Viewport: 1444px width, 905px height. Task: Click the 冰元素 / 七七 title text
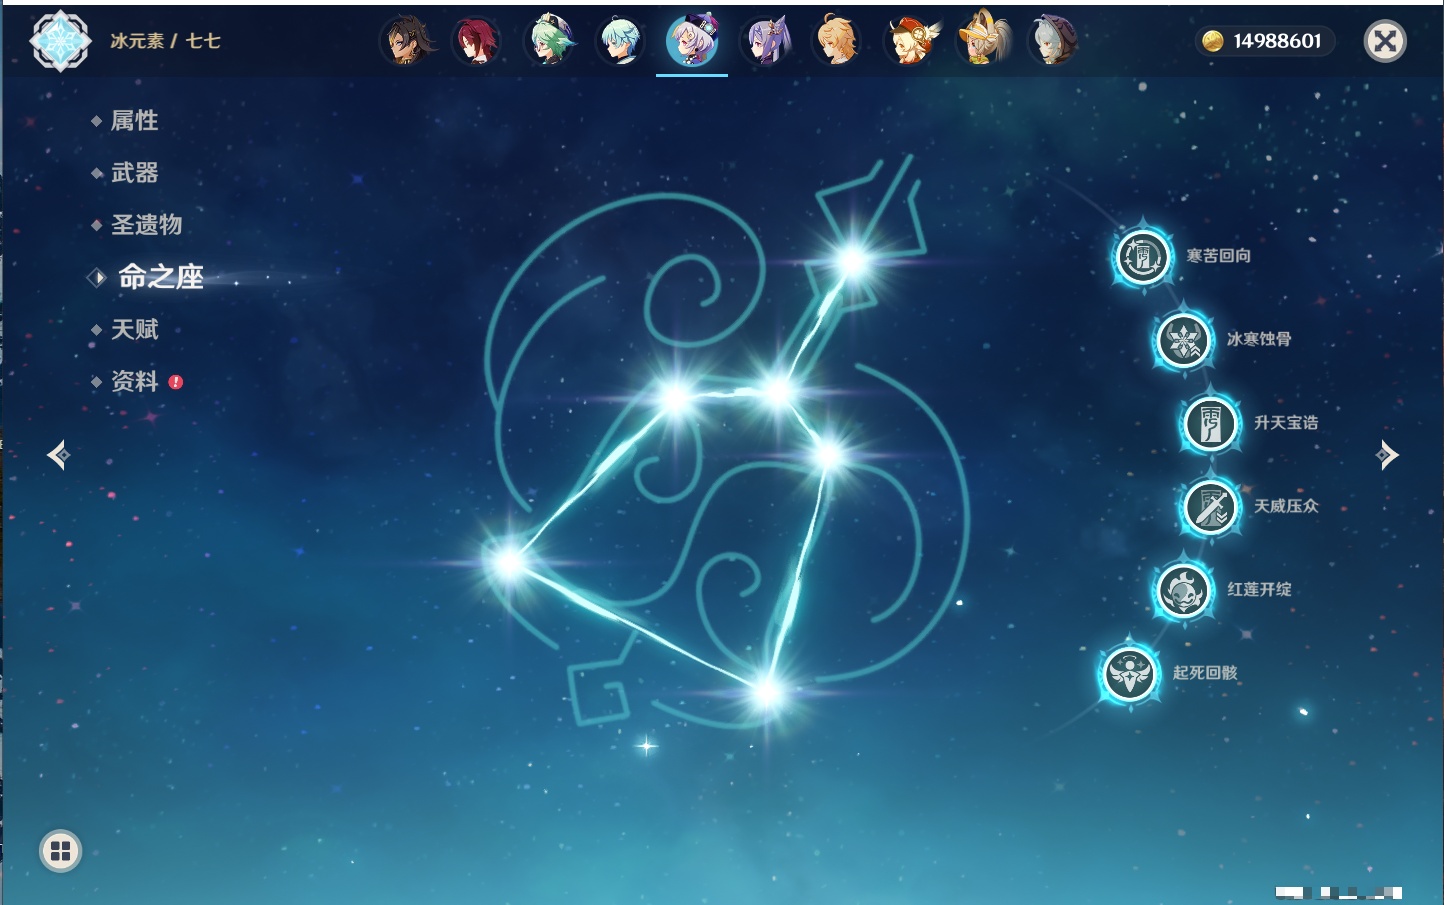[165, 41]
